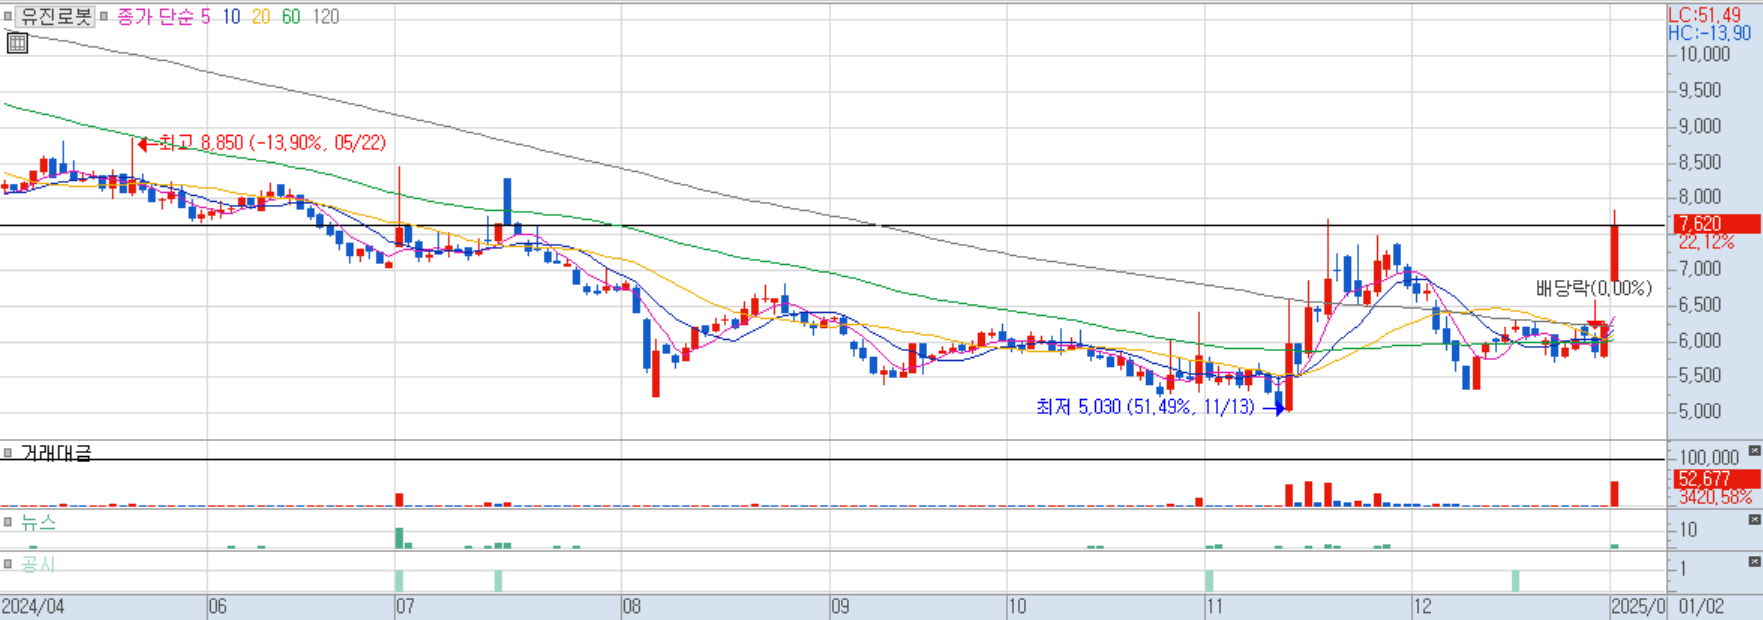Click the 01/02 current date label
This screenshot has width=1763, height=620.
(1701, 606)
